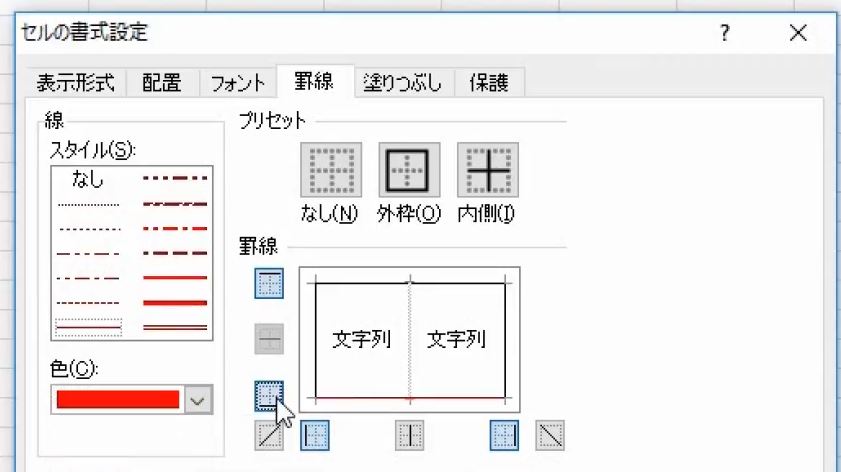Switch to the 保護 tab
The width and height of the screenshot is (841, 472).
click(489, 83)
